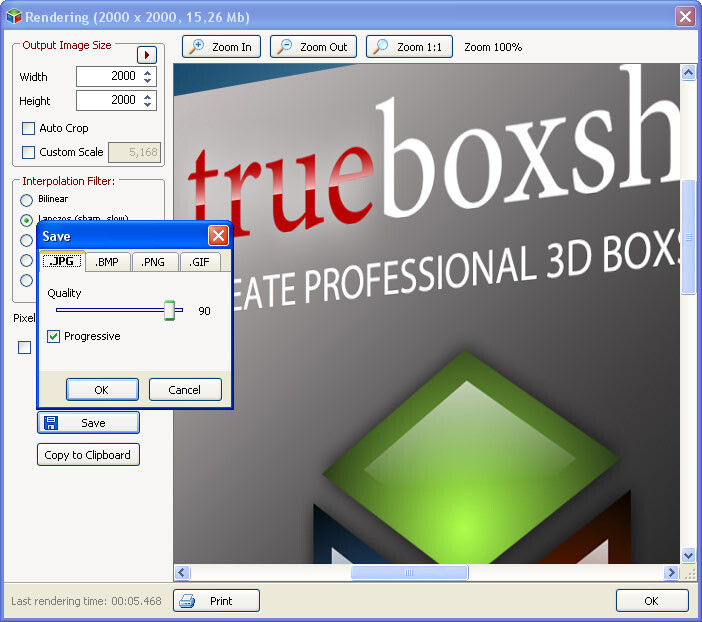Click the preview scroll down arrow
Image resolution: width=702 pixels, height=622 pixels.
point(688,556)
